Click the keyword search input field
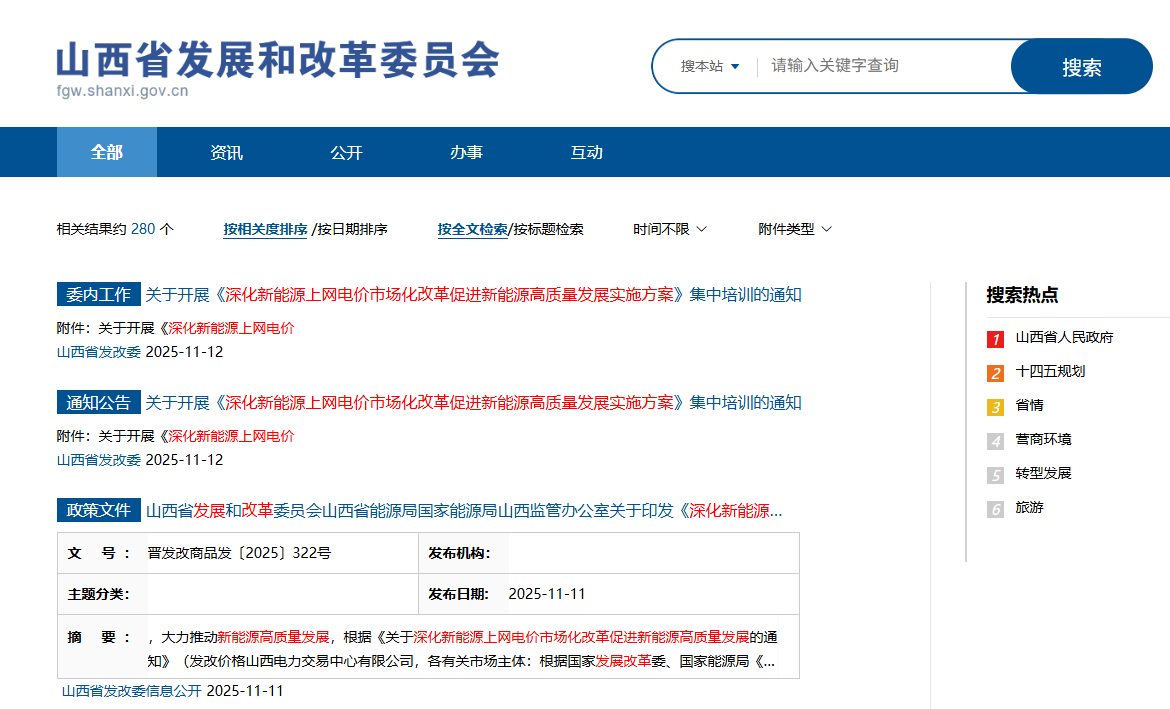The image size is (1170, 709). (885, 66)
